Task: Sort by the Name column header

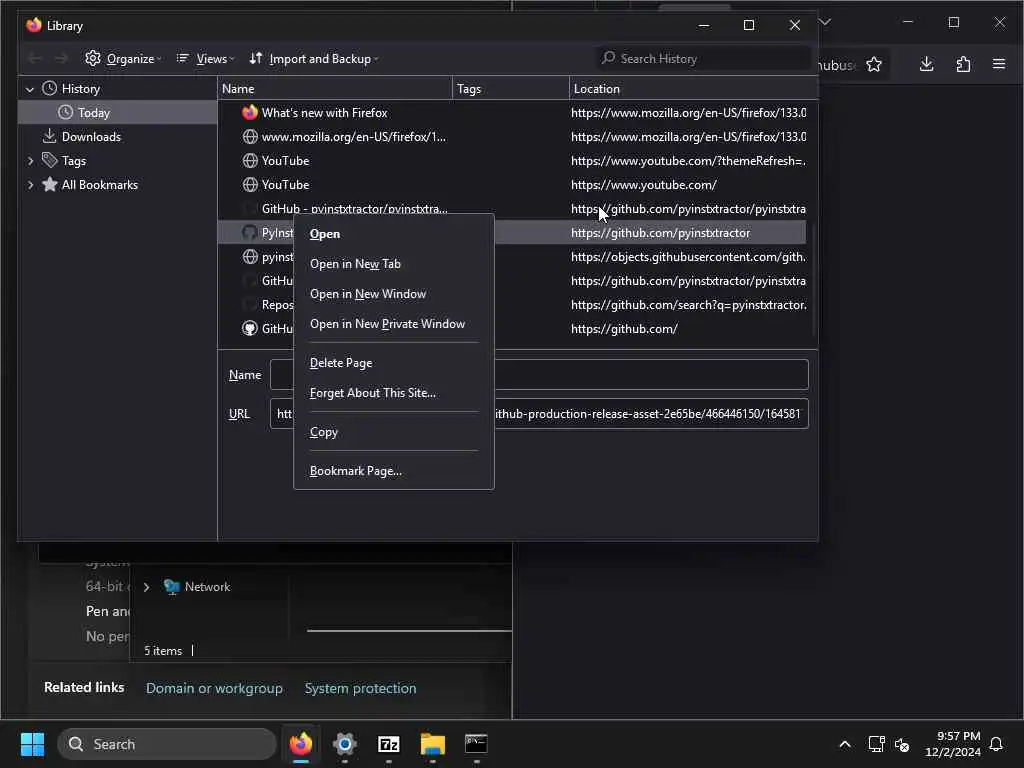Action: (334, 89)
